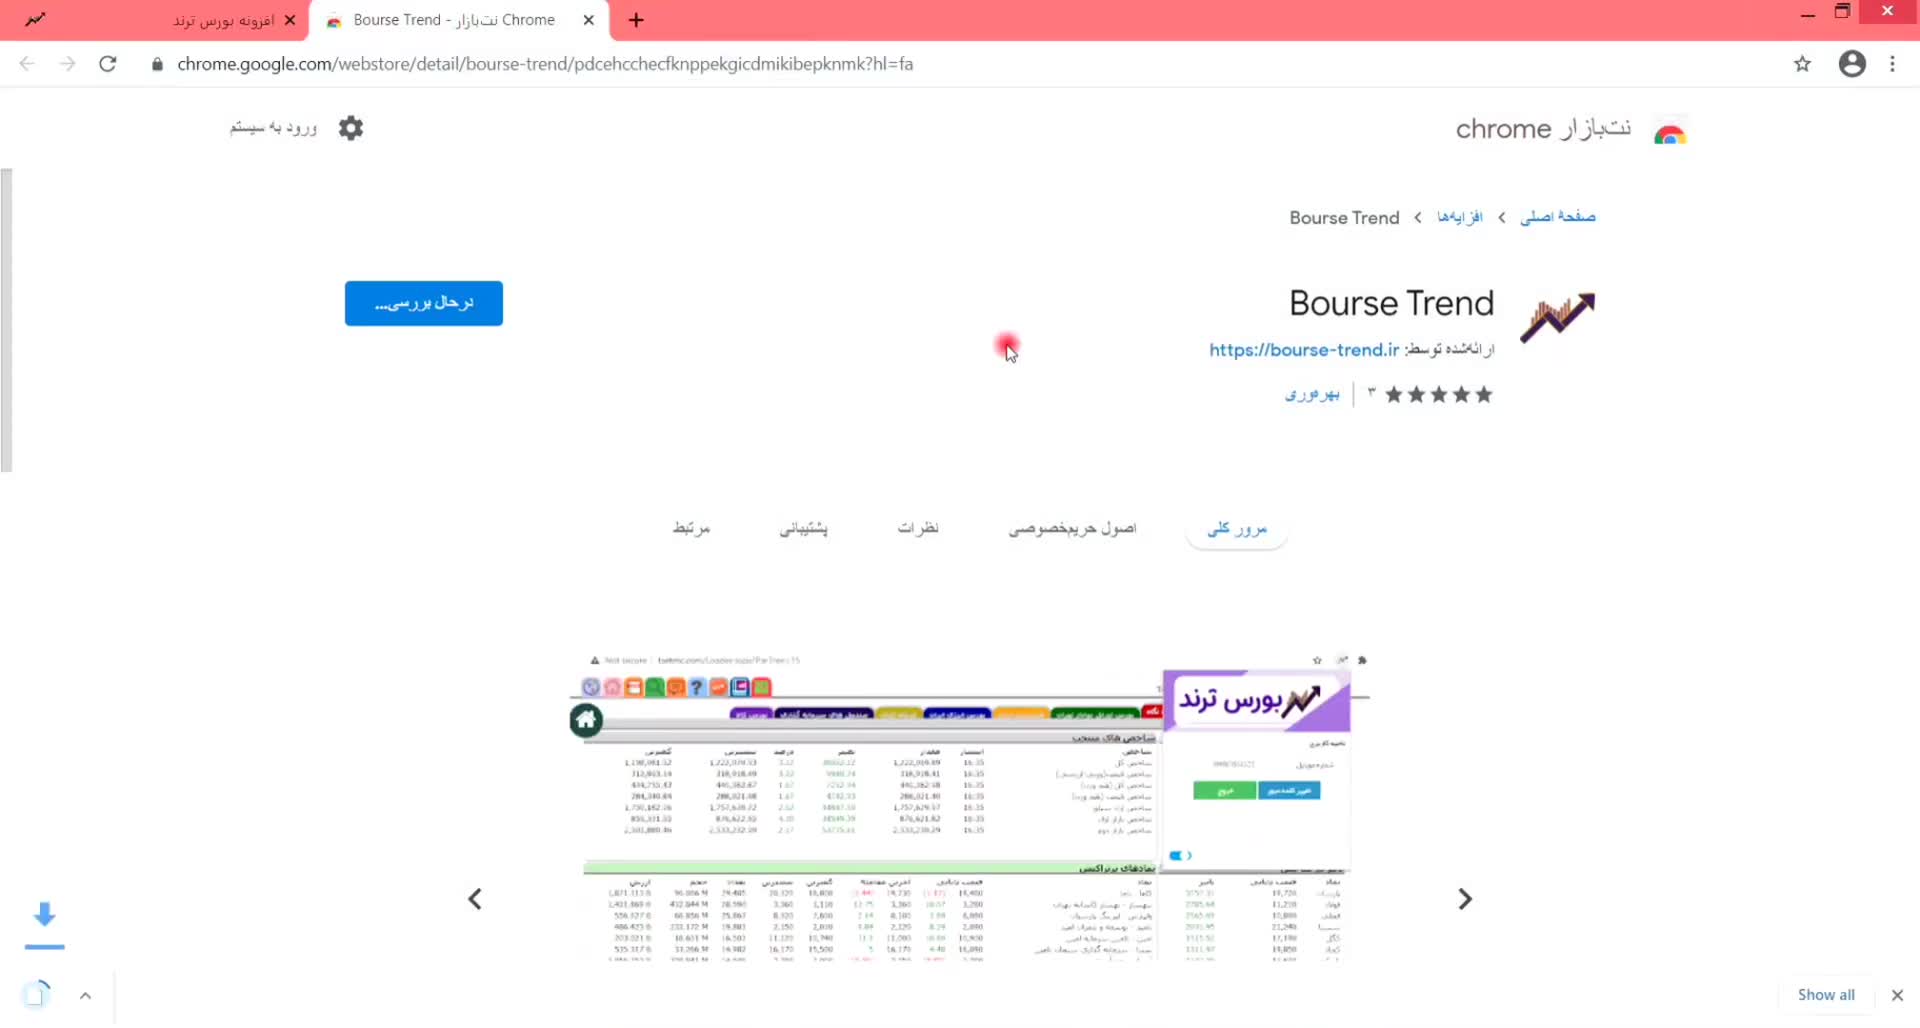Expand the download item options chevron
Image resolution: width=1920 pixels, height=1028 pixels.
click(x=86, y=995)
